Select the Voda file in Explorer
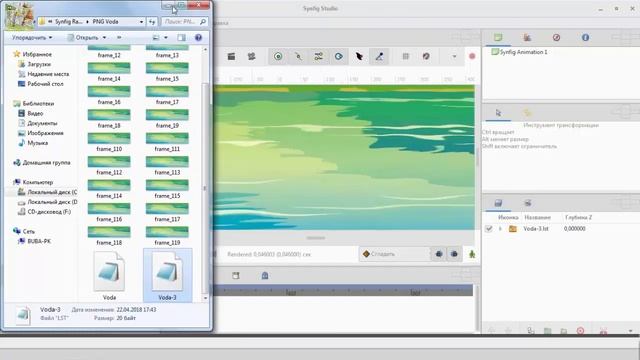Viewport: 640px width, 360px height. 109,276
